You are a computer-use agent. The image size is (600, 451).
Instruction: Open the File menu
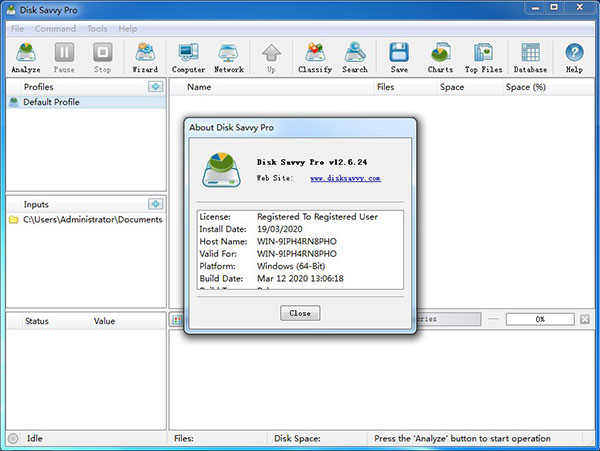[17, 29]
